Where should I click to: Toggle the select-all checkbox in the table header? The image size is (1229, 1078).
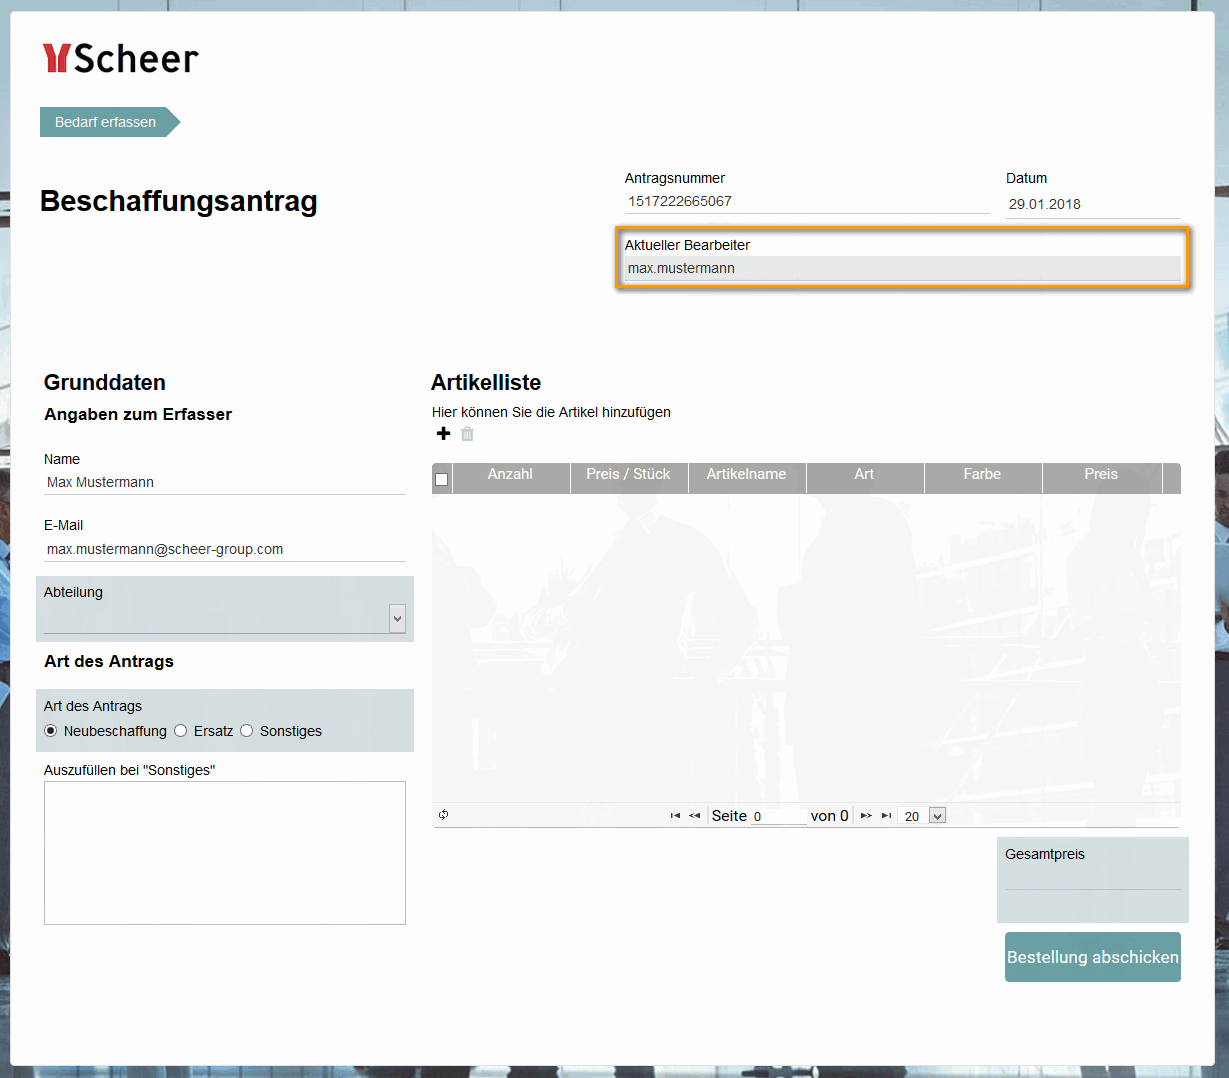click(441, 478)
